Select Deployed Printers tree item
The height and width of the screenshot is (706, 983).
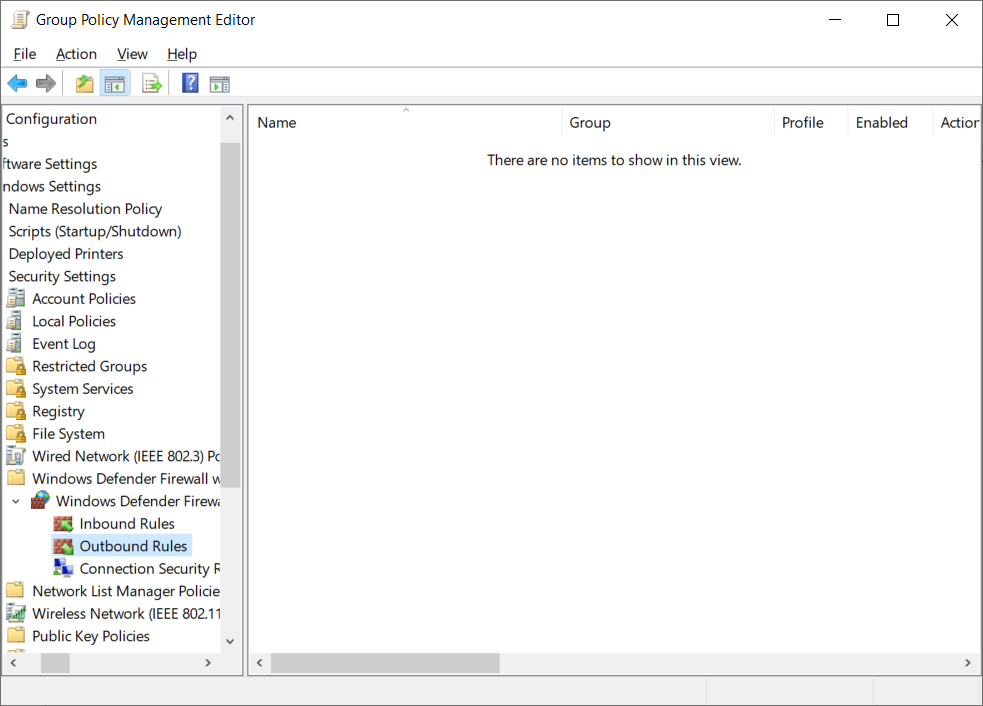click(x=66, y=254)
